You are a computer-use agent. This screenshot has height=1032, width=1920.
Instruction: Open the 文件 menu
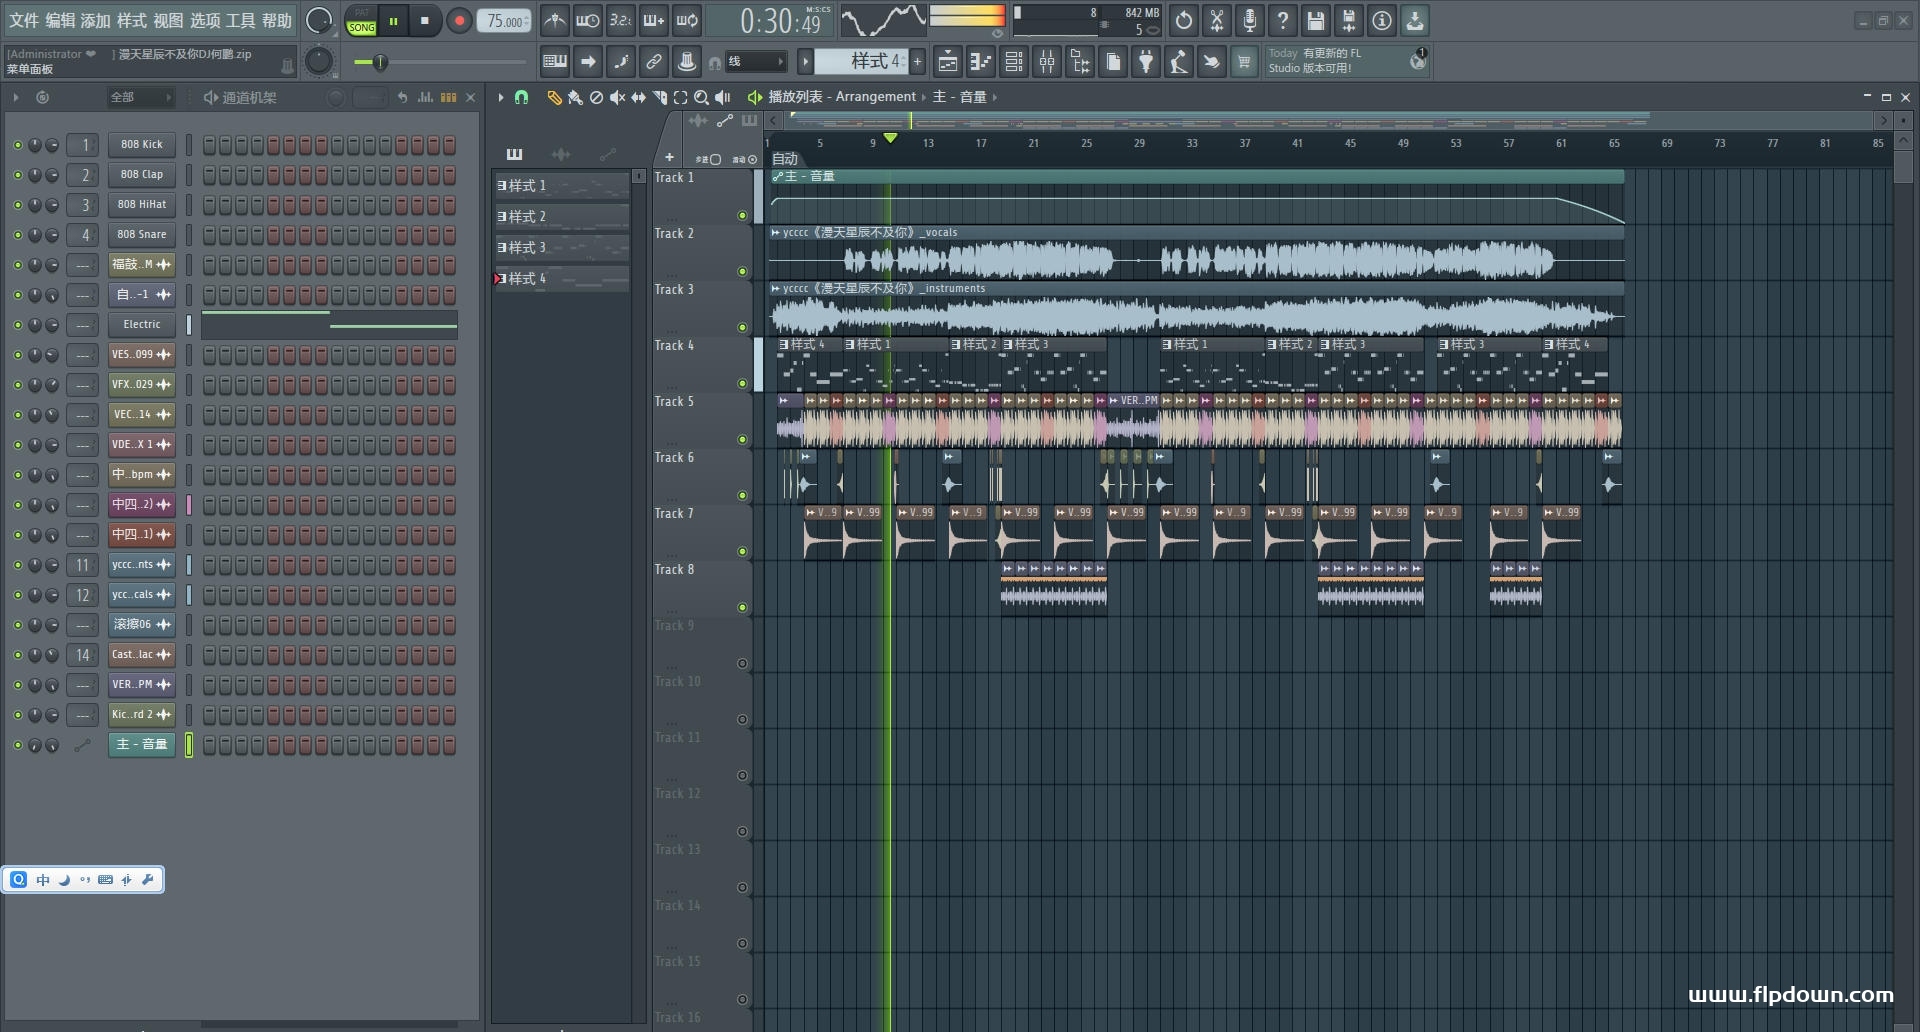coord(23,20)
